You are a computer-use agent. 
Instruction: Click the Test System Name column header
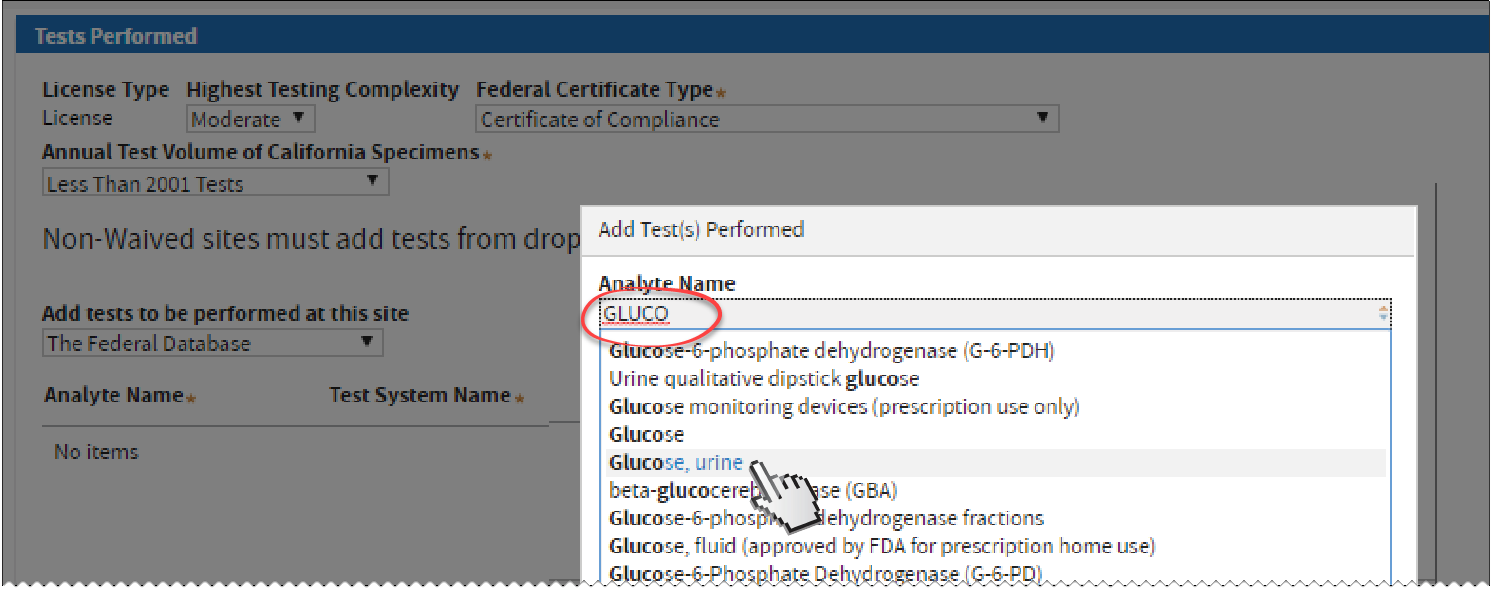click(420, 395)
